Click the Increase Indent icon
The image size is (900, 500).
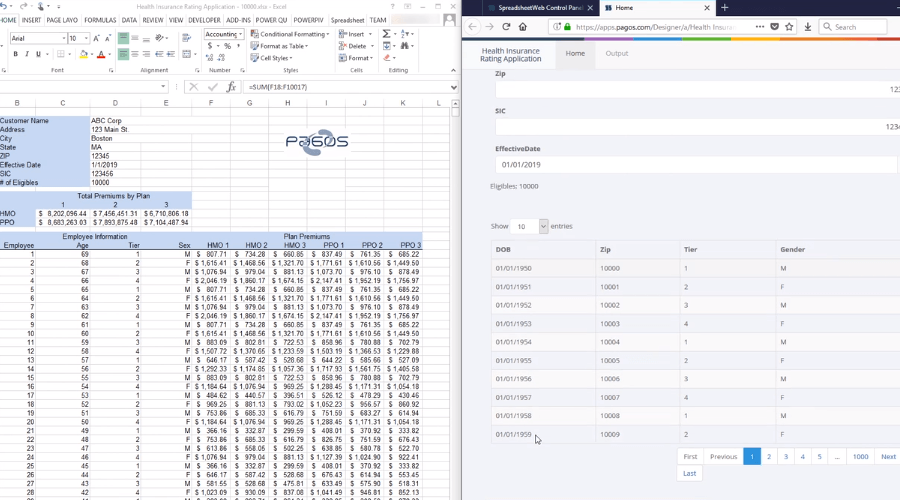pos(170,54)
